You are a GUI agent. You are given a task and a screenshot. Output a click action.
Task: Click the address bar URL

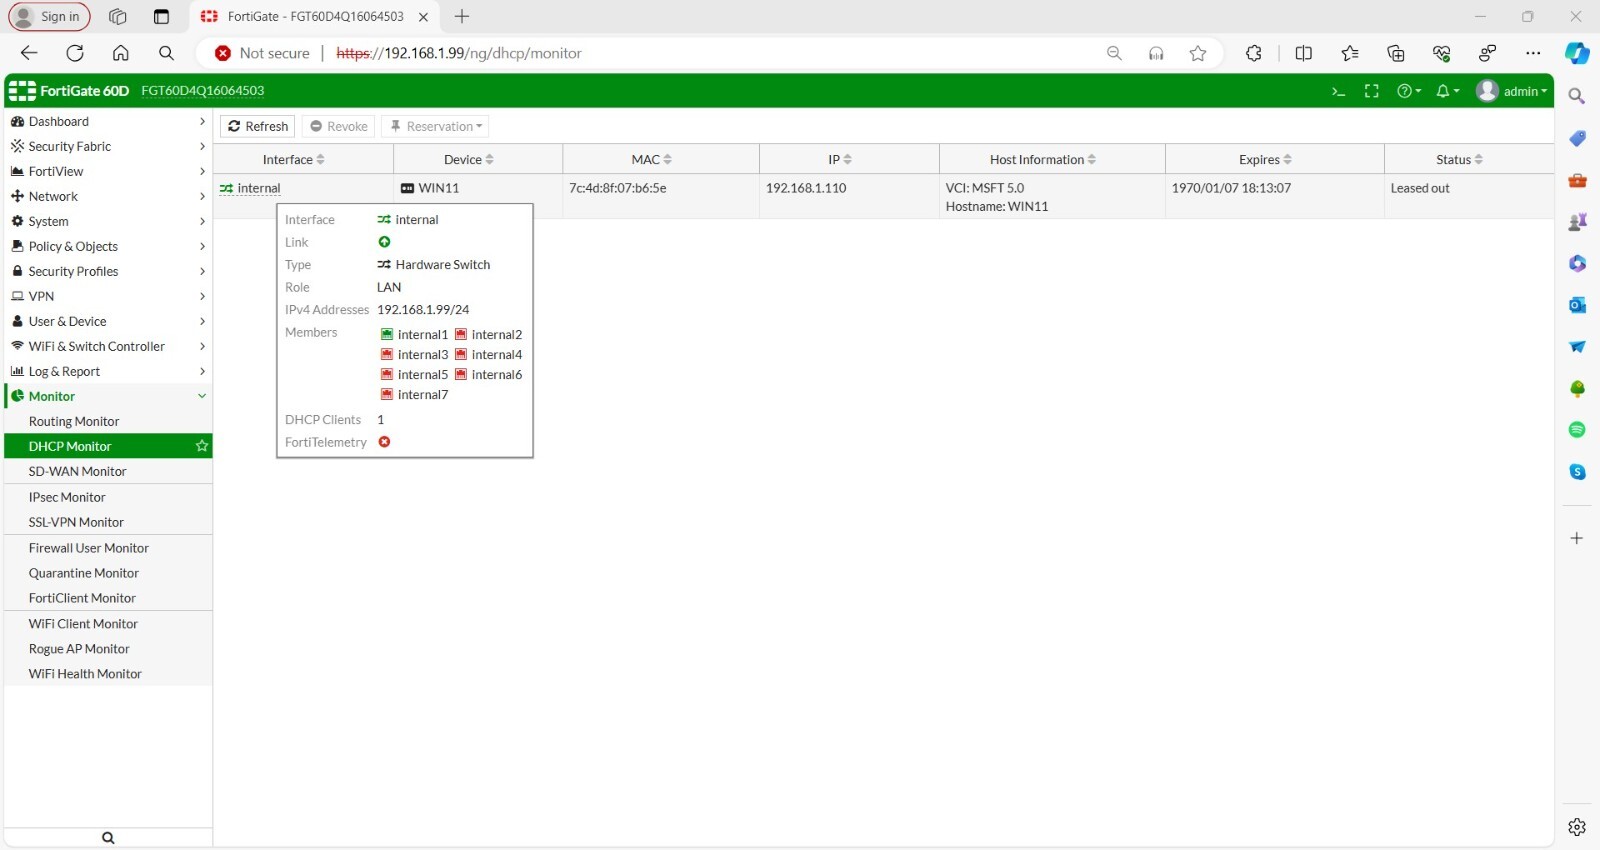point(459,53)
